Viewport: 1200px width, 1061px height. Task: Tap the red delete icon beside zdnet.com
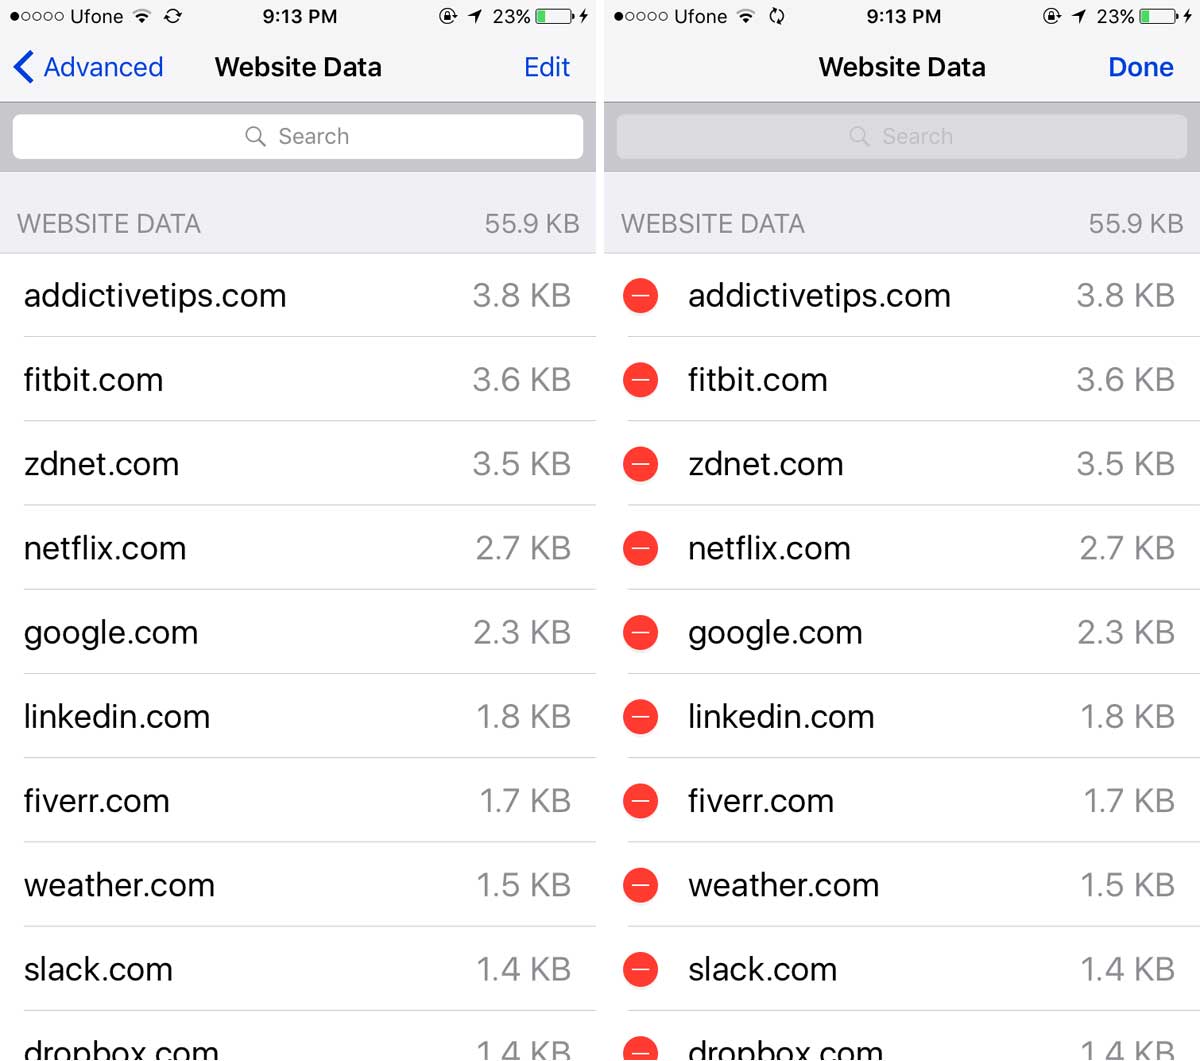click(640, 464)
